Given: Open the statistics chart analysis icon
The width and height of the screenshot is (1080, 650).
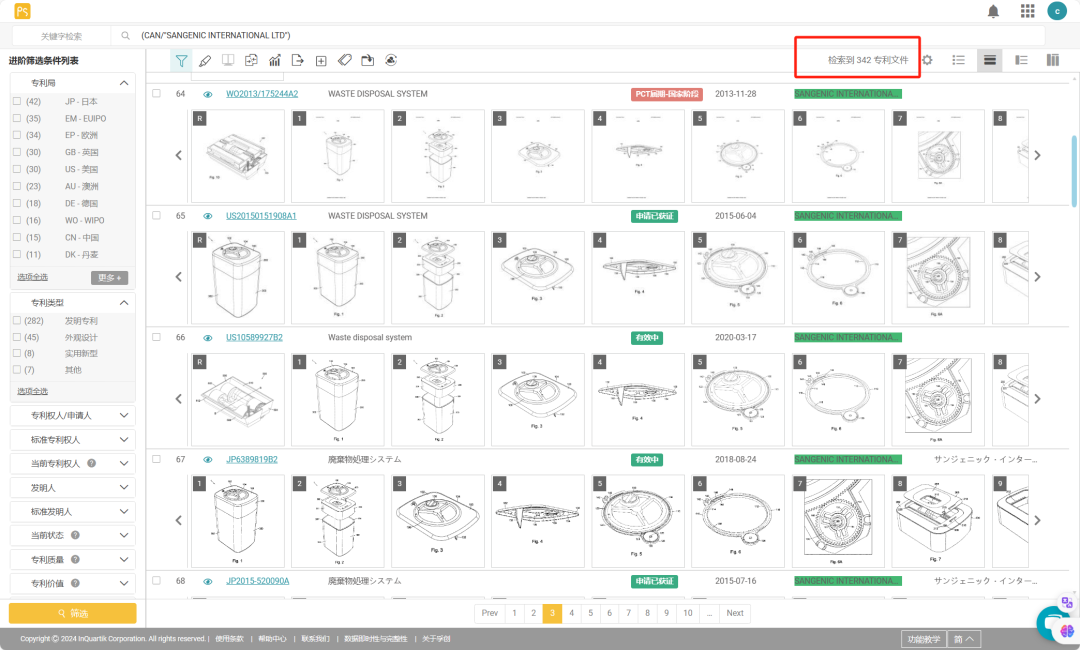Looking at the screenshot, I should click(275, 61).
